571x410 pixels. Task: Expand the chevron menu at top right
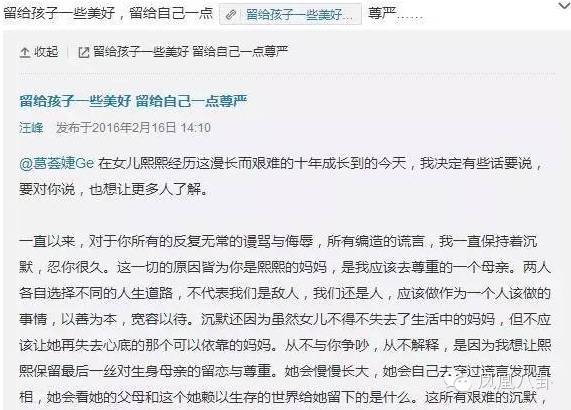564,5
